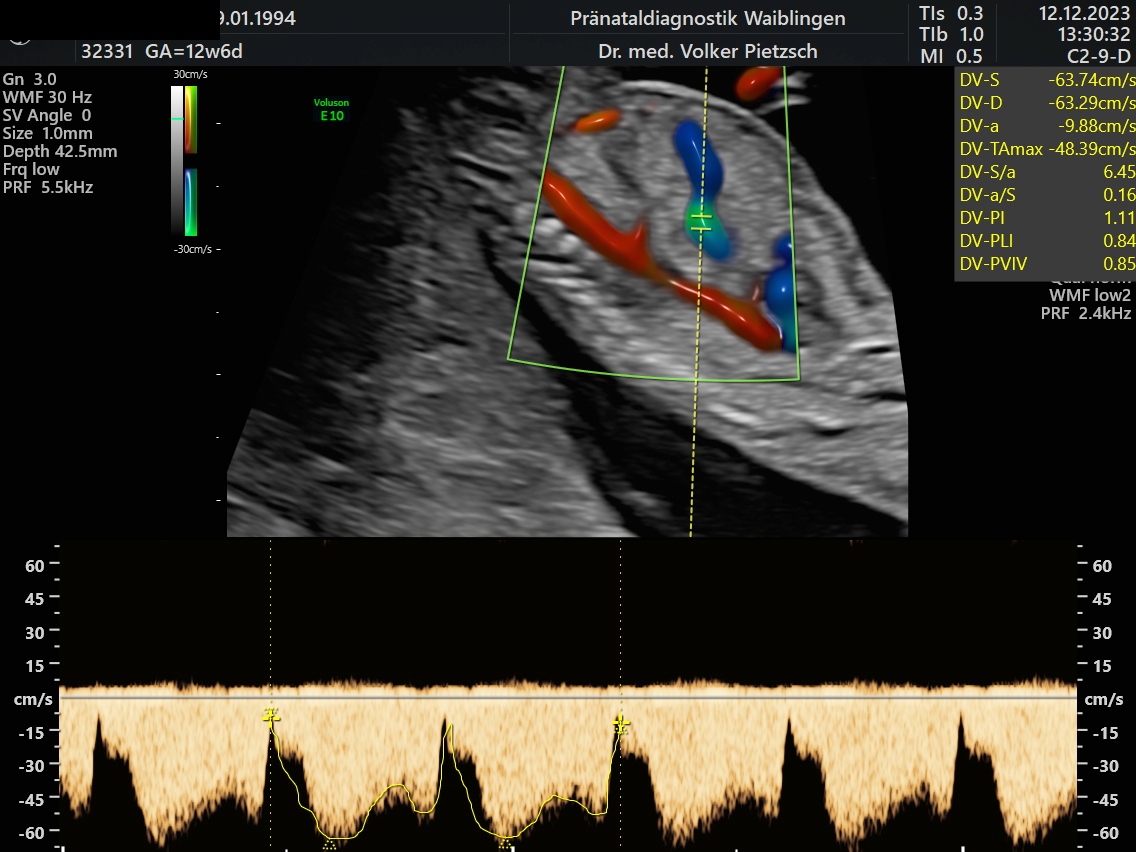Click the Voluson E10 logo

click(x=331, y=108)
